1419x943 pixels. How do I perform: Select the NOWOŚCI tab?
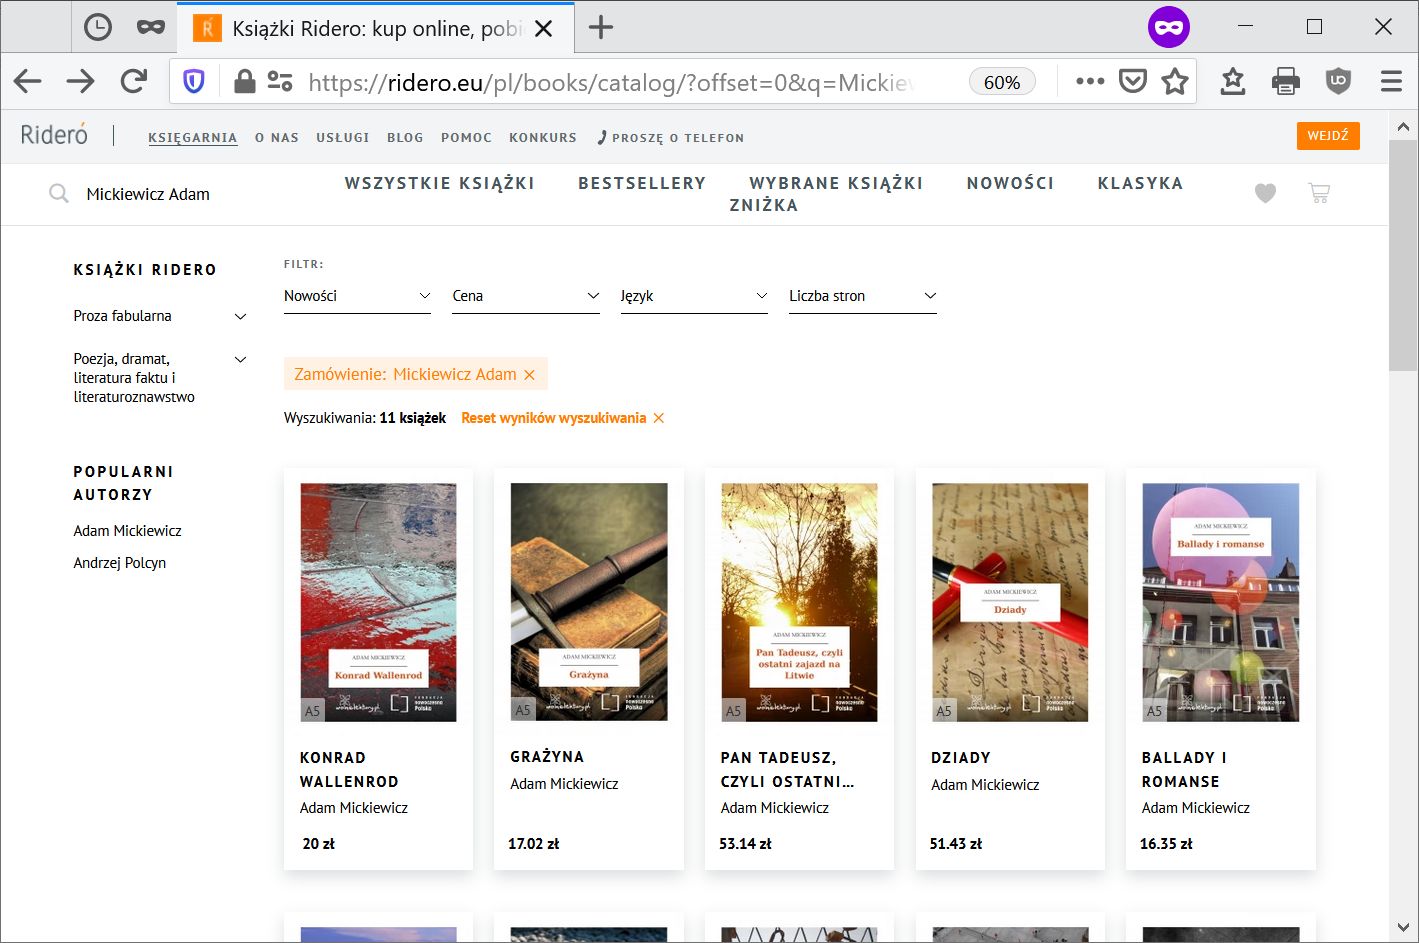click(1011, 183)
